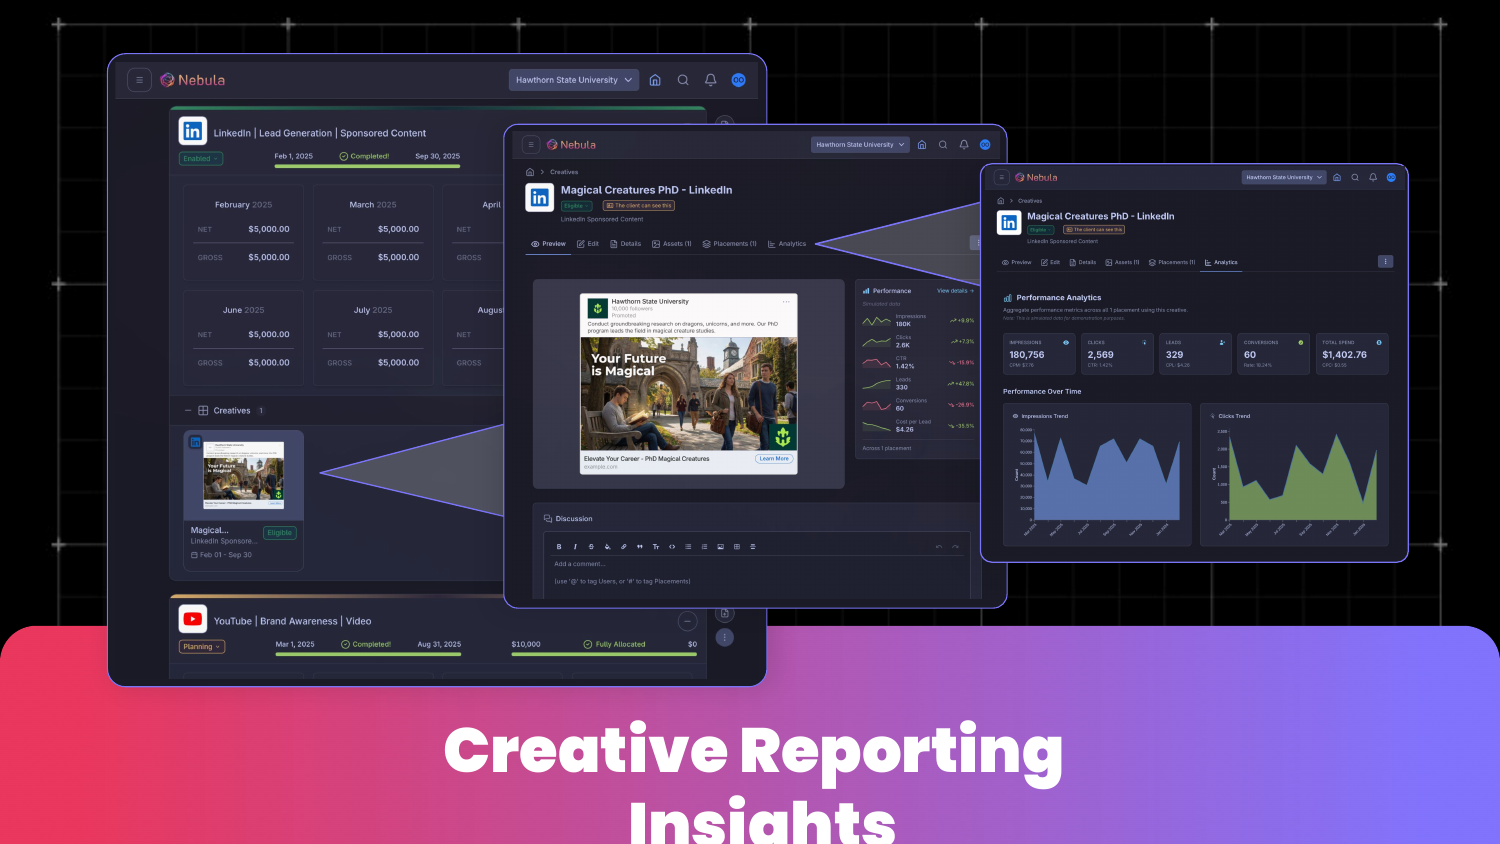Collapse the Creatives section

point(188,410)
